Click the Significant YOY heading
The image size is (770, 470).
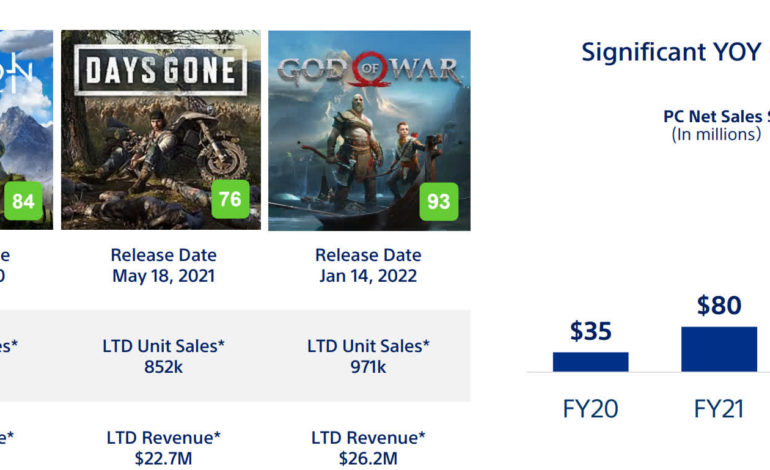[672, 52]
